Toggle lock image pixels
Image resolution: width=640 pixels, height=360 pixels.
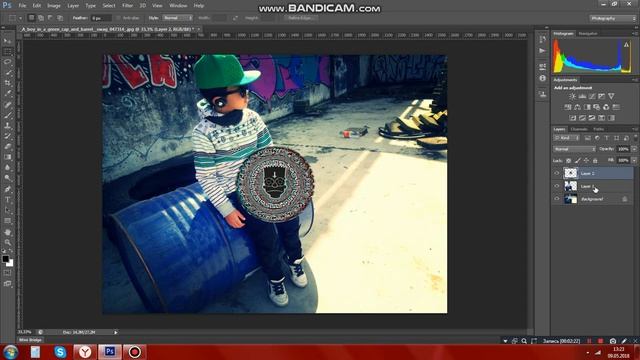[x=577, y=161]
